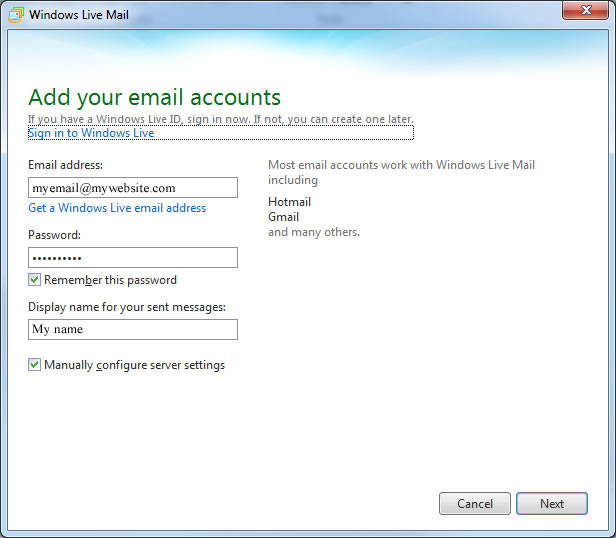The width and height of the screenshot is (616, 538).
Task: Proceed with the Next button
Action: (x=551, y=504)
